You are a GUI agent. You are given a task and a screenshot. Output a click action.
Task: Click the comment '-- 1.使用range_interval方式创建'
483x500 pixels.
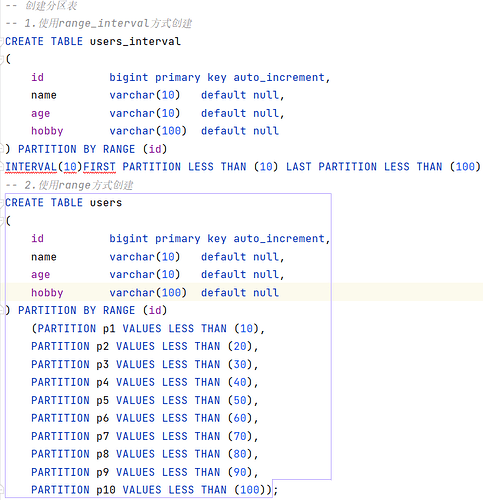click(x=99, y=23)
